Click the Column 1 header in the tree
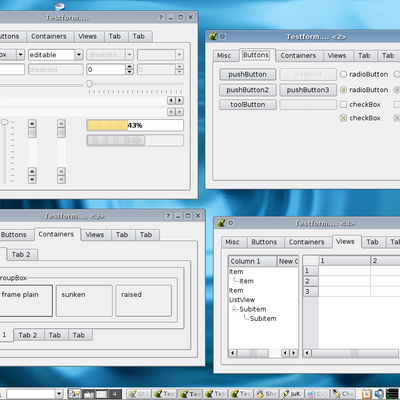This screenshot has height=400, width=400. [x=253, y=261]
